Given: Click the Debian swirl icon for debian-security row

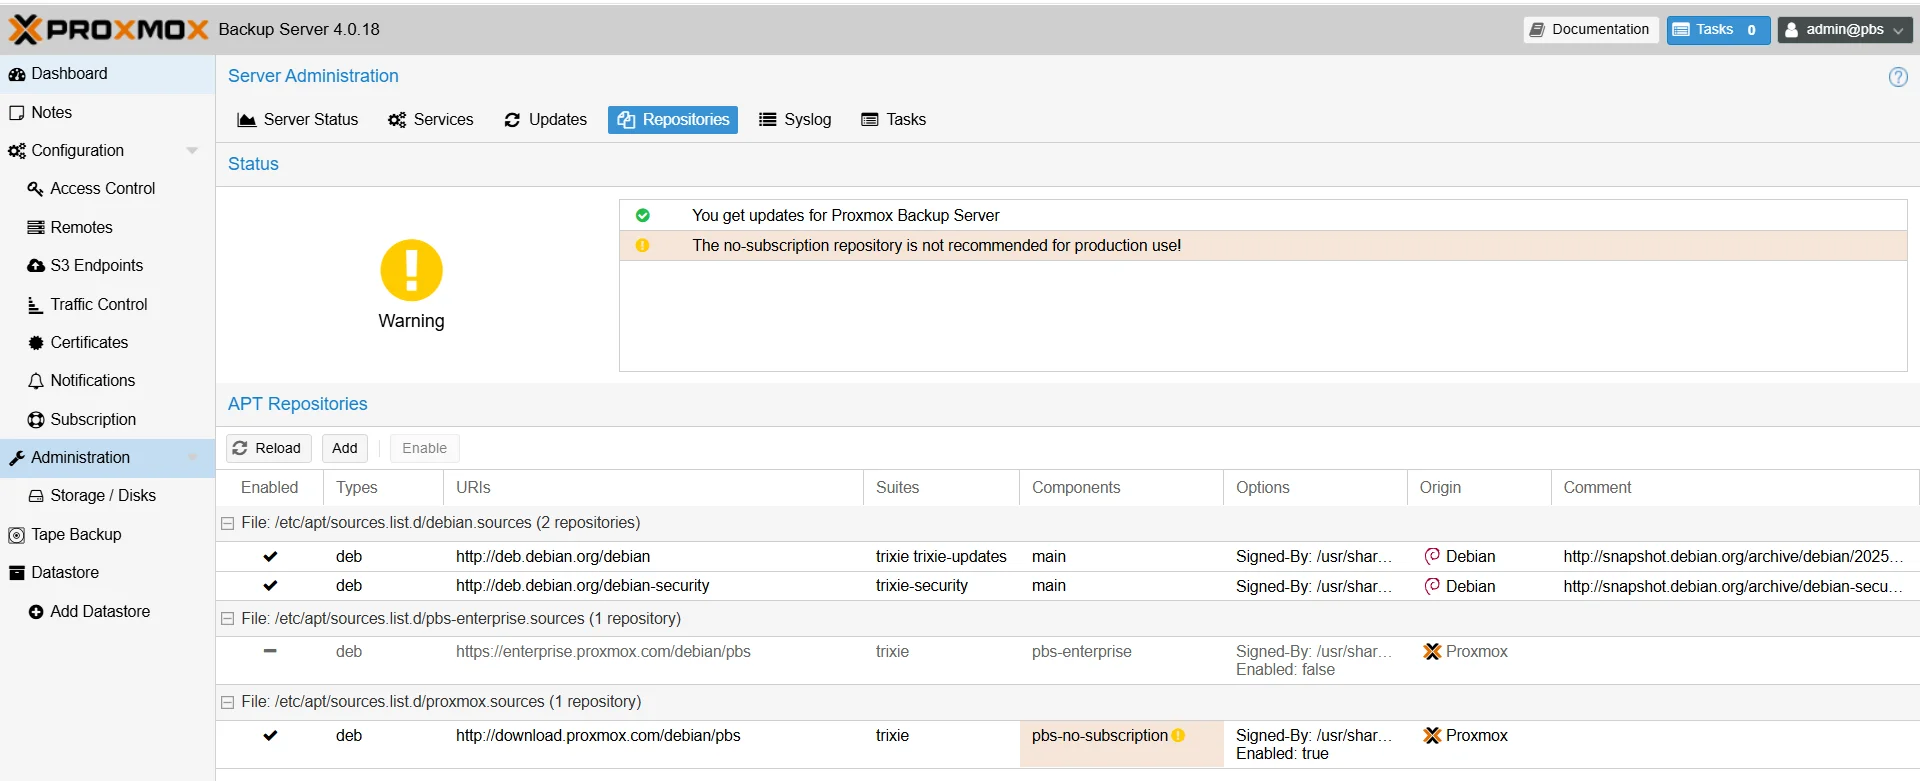Looking at the screenshot, I should click(x=1432, y=586).
